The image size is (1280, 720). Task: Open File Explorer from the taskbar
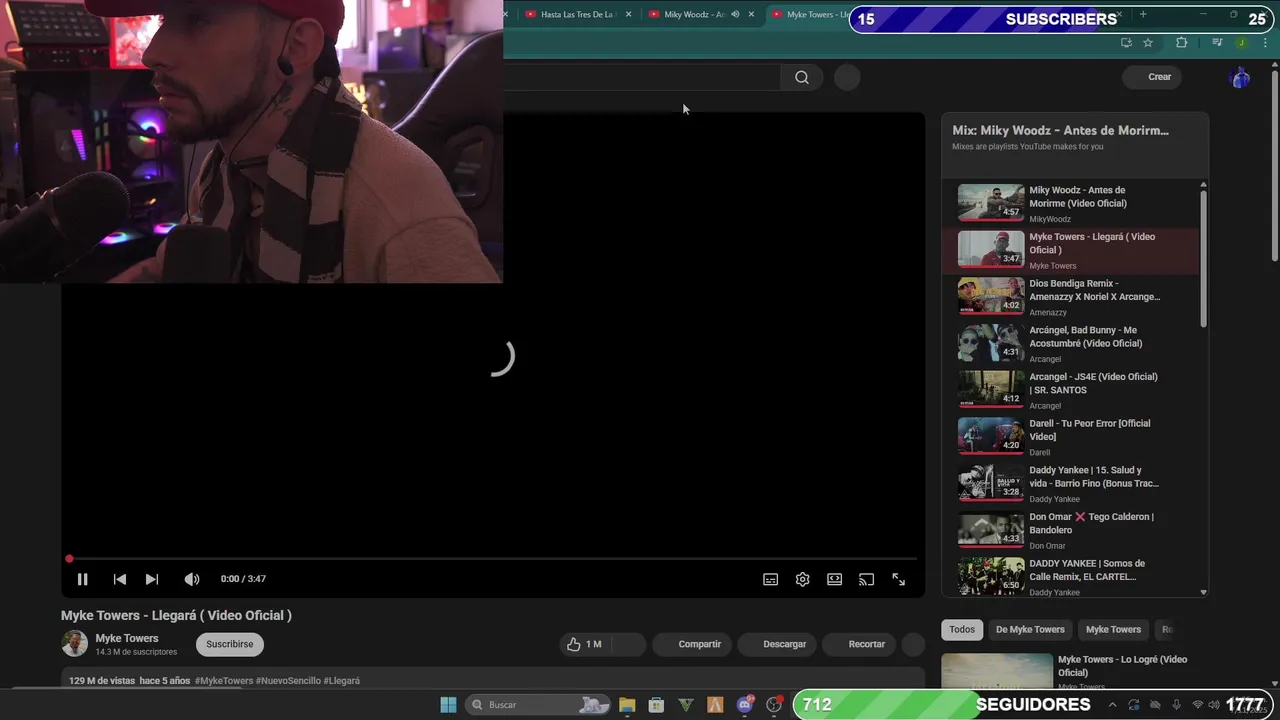pyautogui.click(x=627, y=705)
